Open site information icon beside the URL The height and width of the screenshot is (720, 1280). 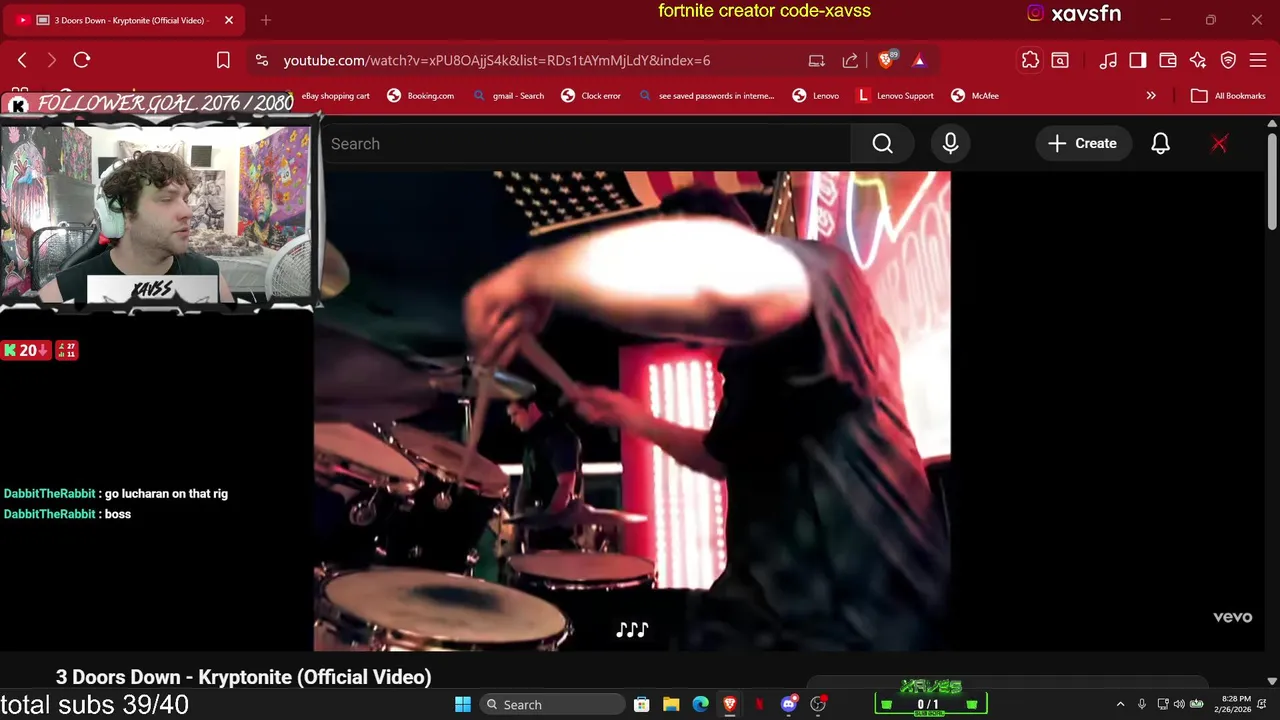pyautogui.click(x=262, y=60)
